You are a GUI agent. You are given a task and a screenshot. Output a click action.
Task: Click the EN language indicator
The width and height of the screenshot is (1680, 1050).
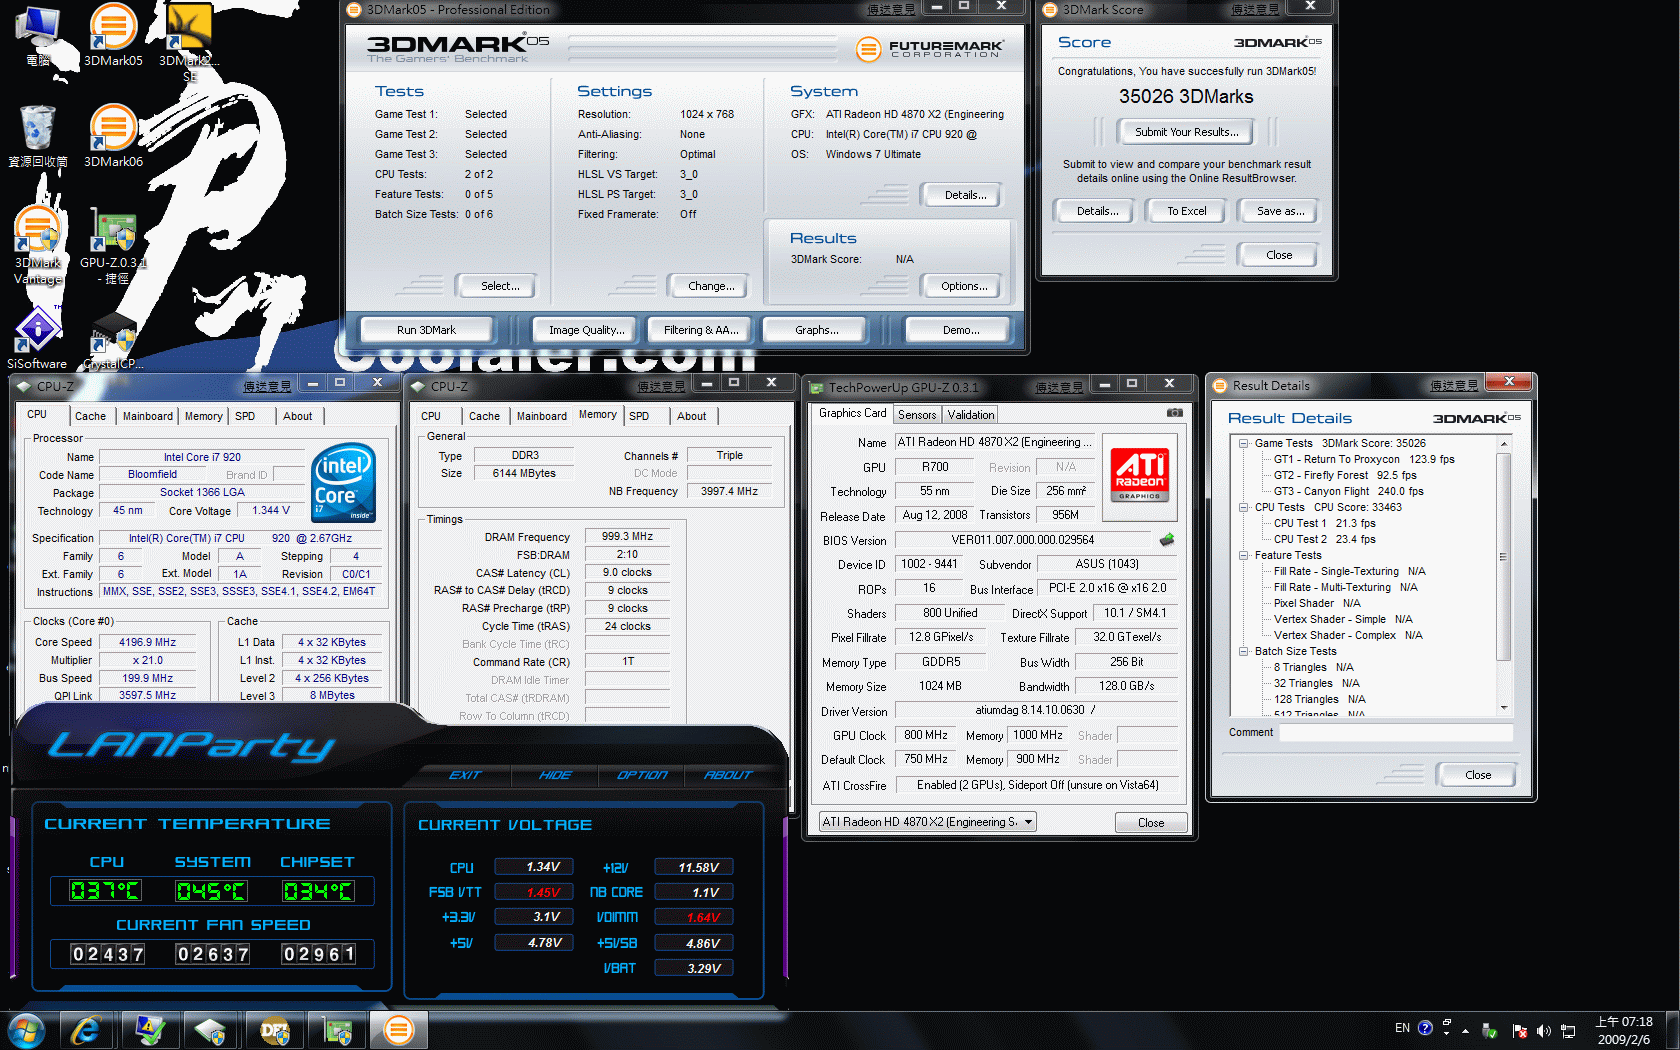1402,1028
